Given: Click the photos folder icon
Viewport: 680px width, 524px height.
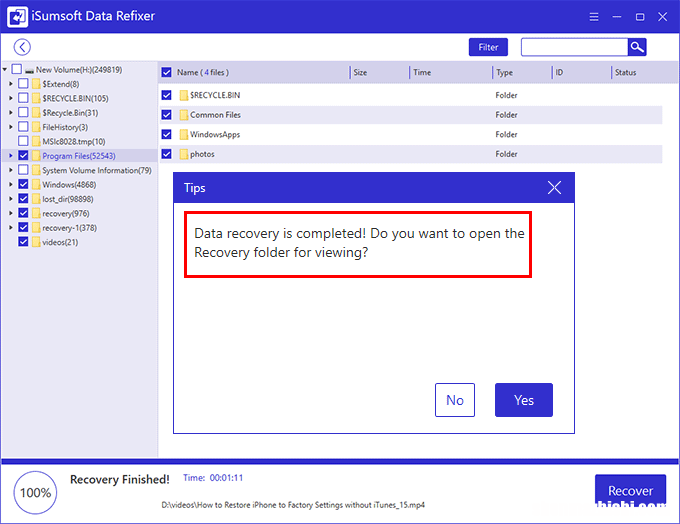Looking at the screenshot, I should [x=183, y=154].
